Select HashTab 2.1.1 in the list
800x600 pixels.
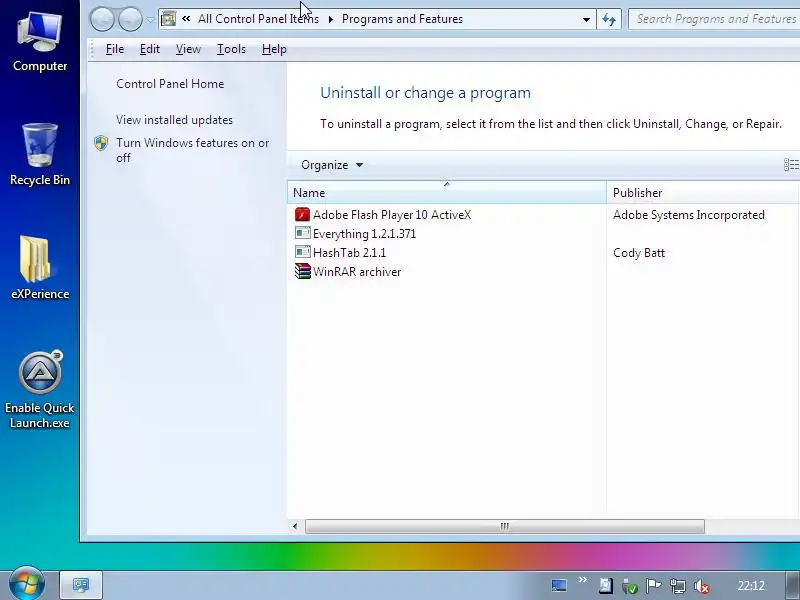[x=349, y=253]
